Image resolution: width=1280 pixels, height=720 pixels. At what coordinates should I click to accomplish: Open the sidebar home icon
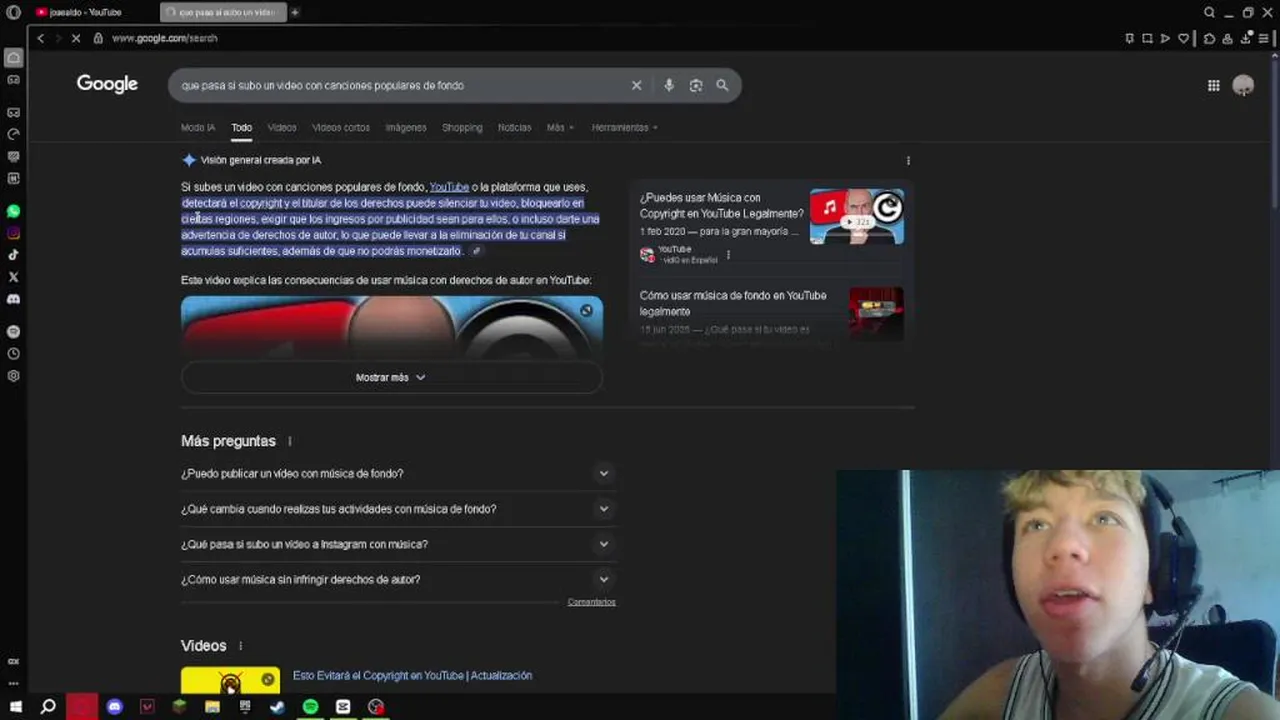point(13,58)
